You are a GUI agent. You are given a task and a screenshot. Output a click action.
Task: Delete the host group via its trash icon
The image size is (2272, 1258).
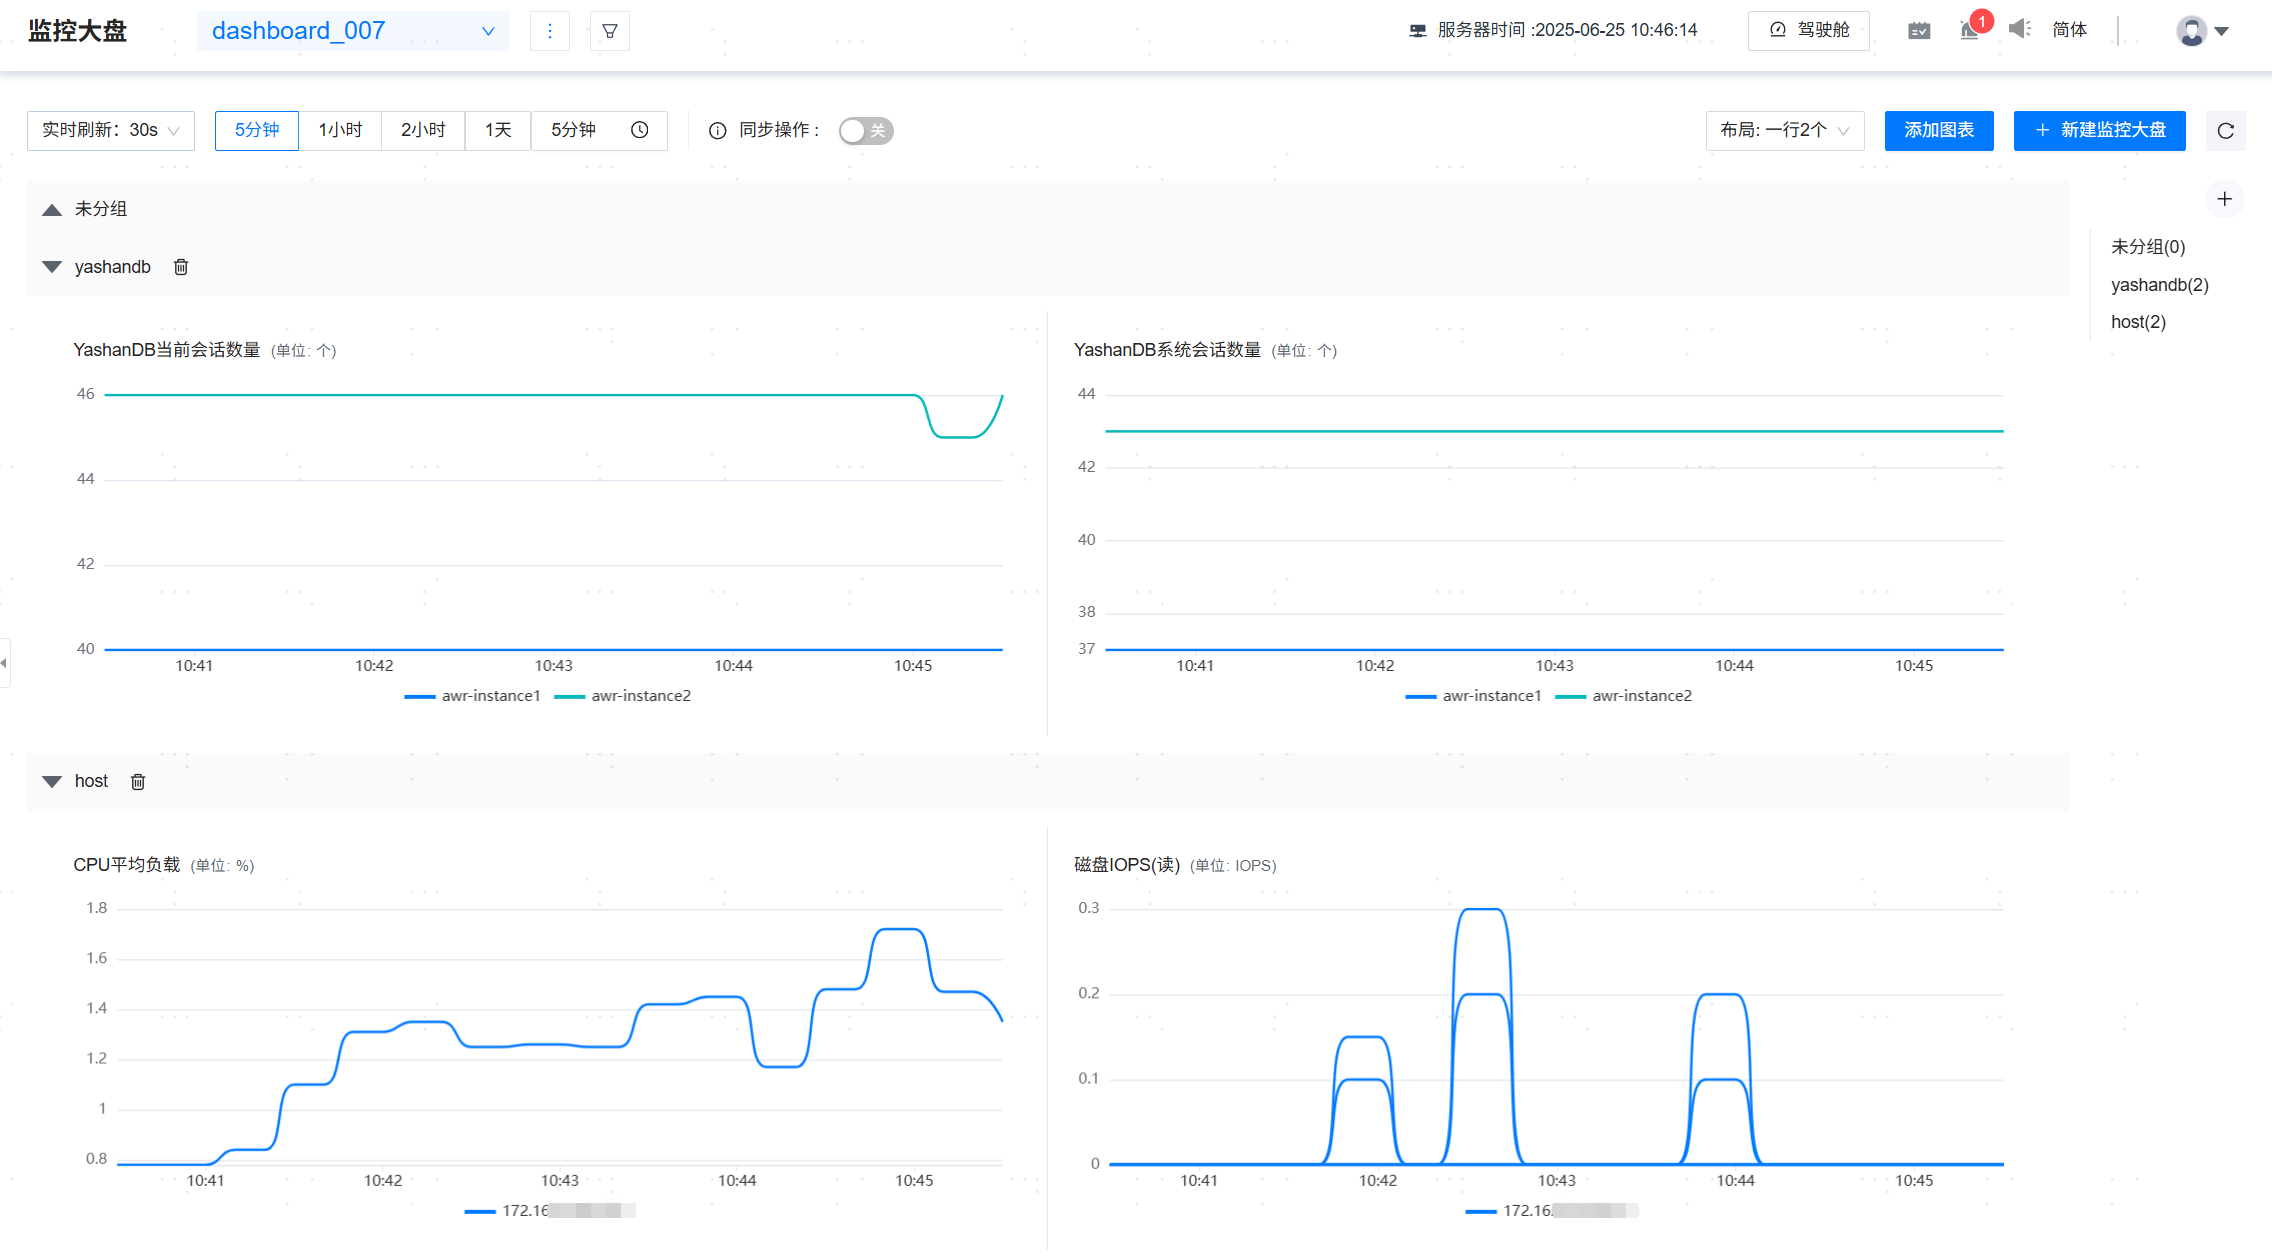tap(137, 781)
